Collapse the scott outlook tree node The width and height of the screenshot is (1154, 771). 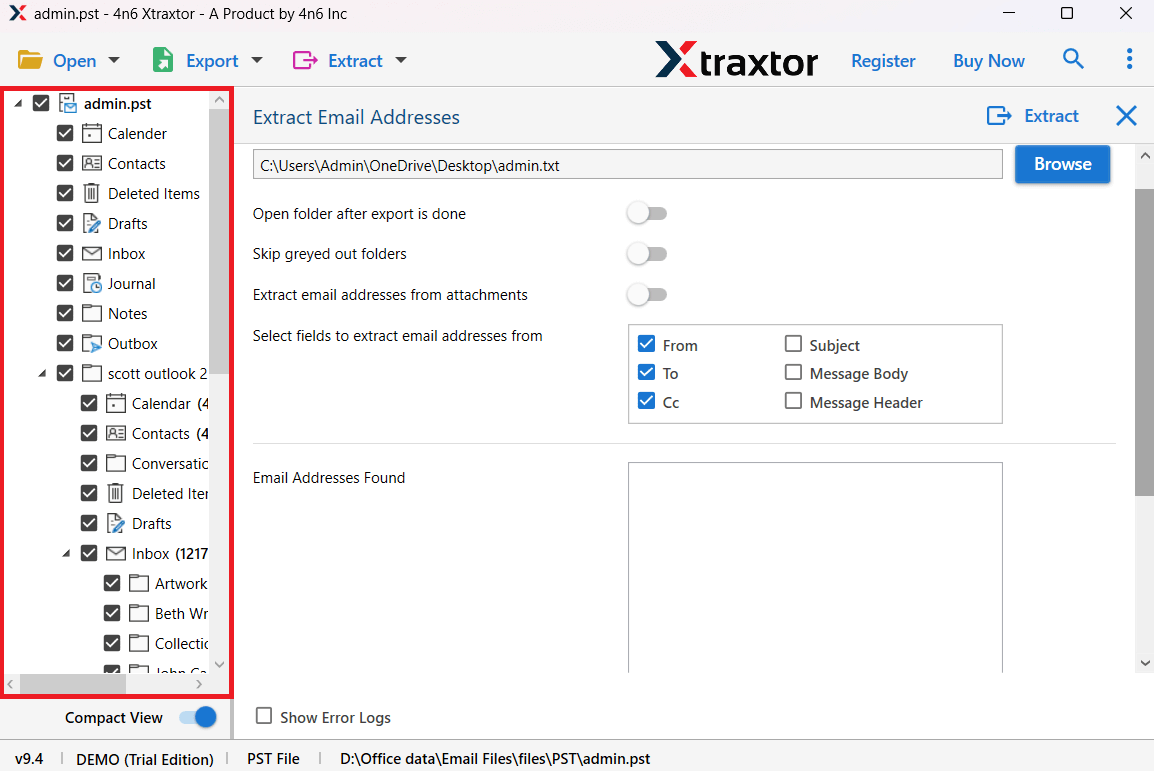click(x=42, y=374)
